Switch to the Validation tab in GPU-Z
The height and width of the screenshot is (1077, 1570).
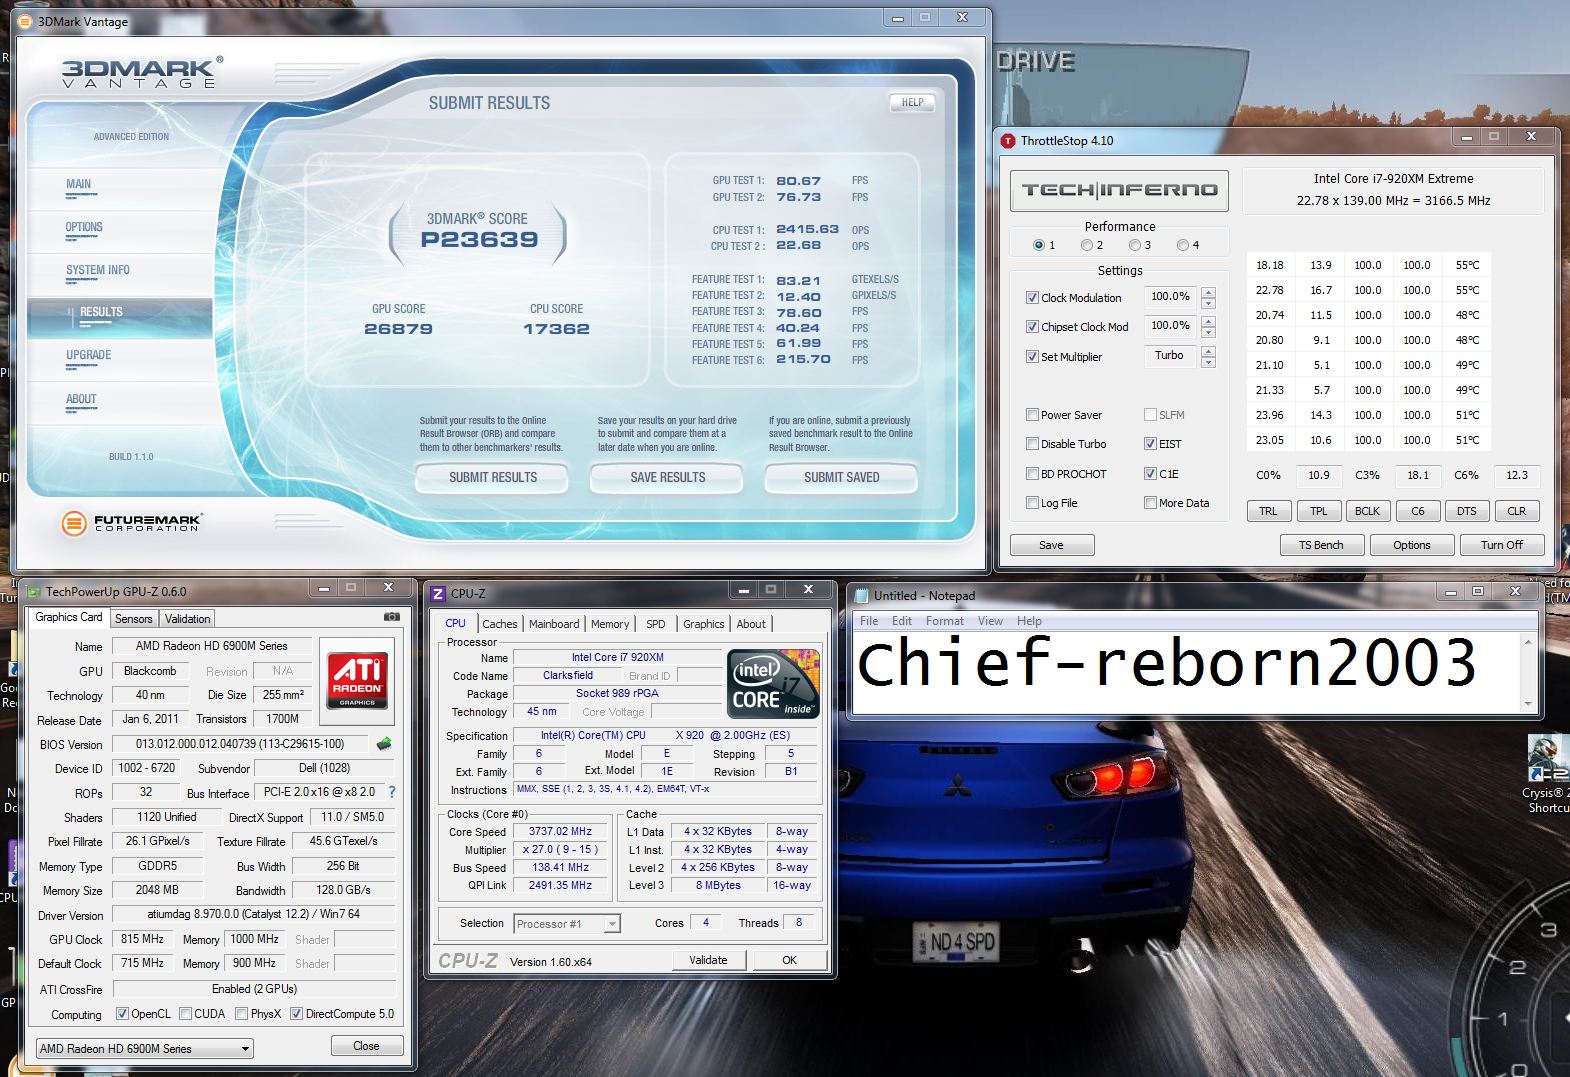point(188,619)
